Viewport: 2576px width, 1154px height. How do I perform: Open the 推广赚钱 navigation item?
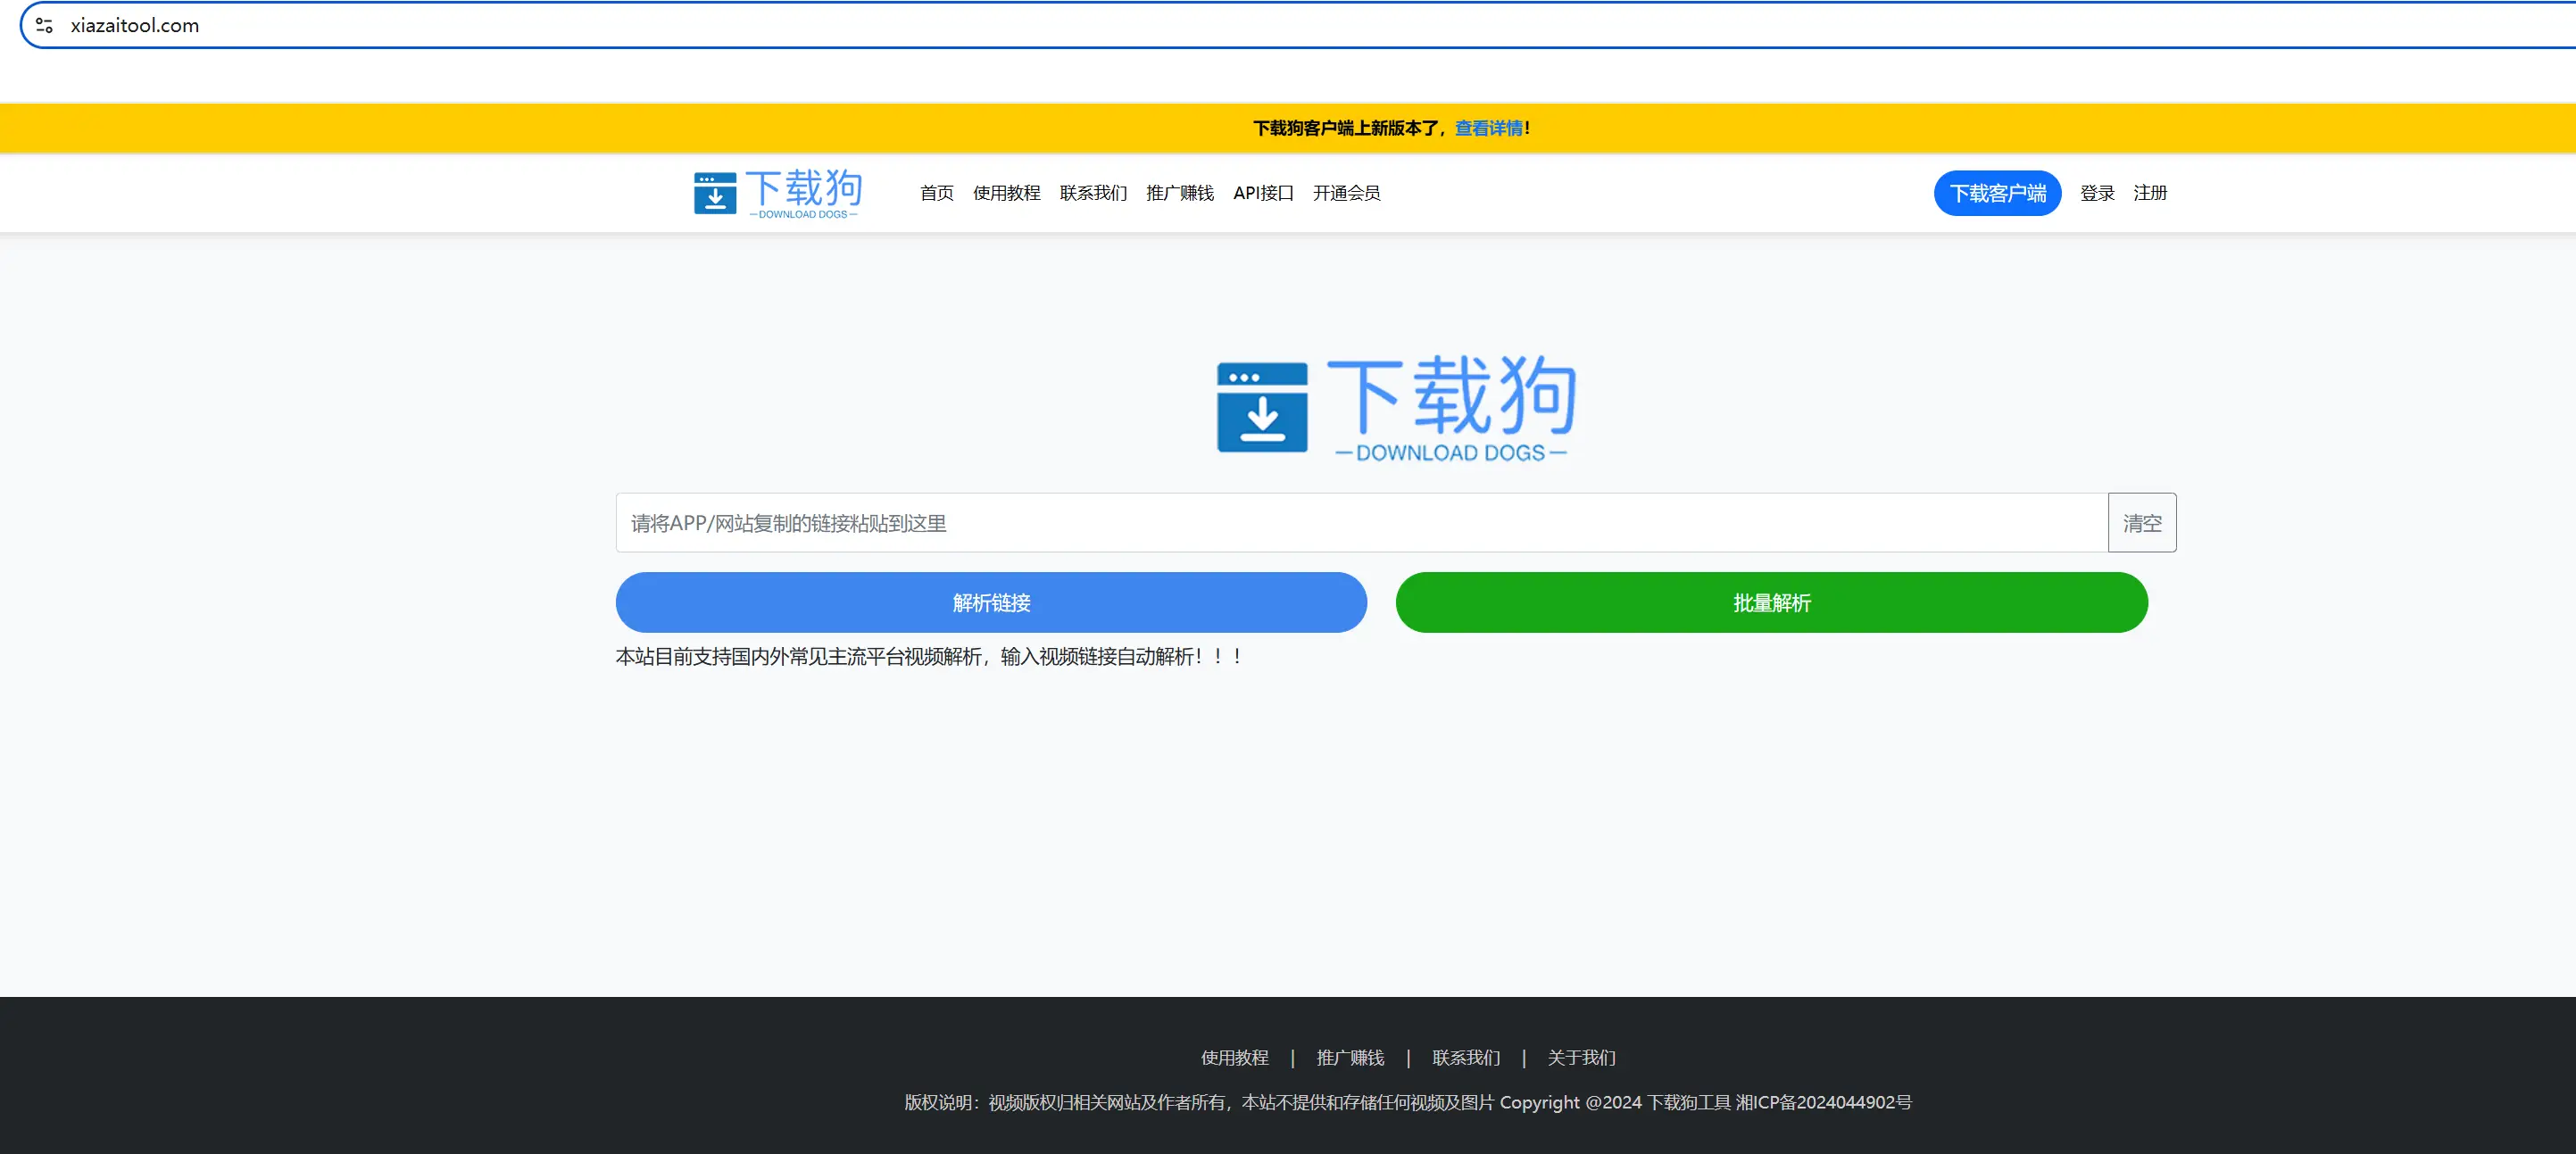point(1180,193)
